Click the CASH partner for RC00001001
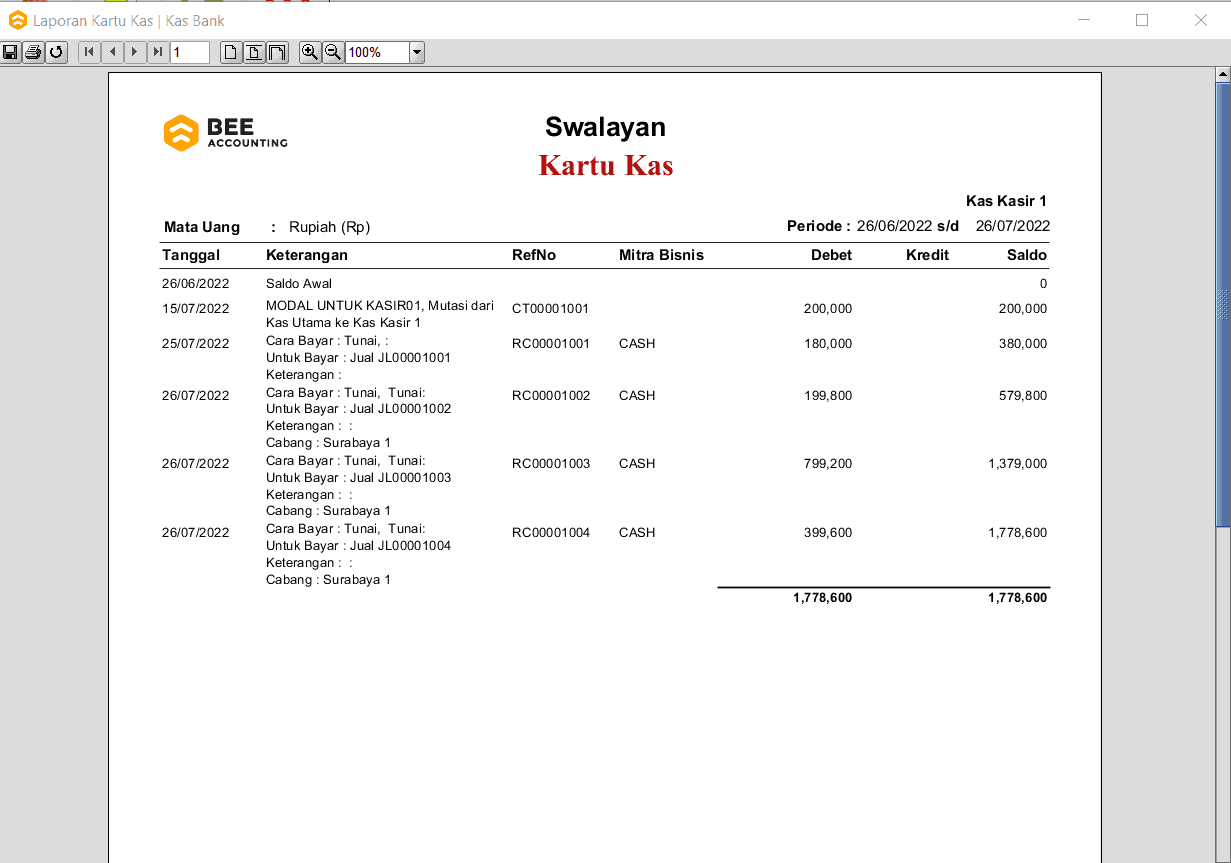The width and height of the screenshot is (1231, 863). [637, 344]
